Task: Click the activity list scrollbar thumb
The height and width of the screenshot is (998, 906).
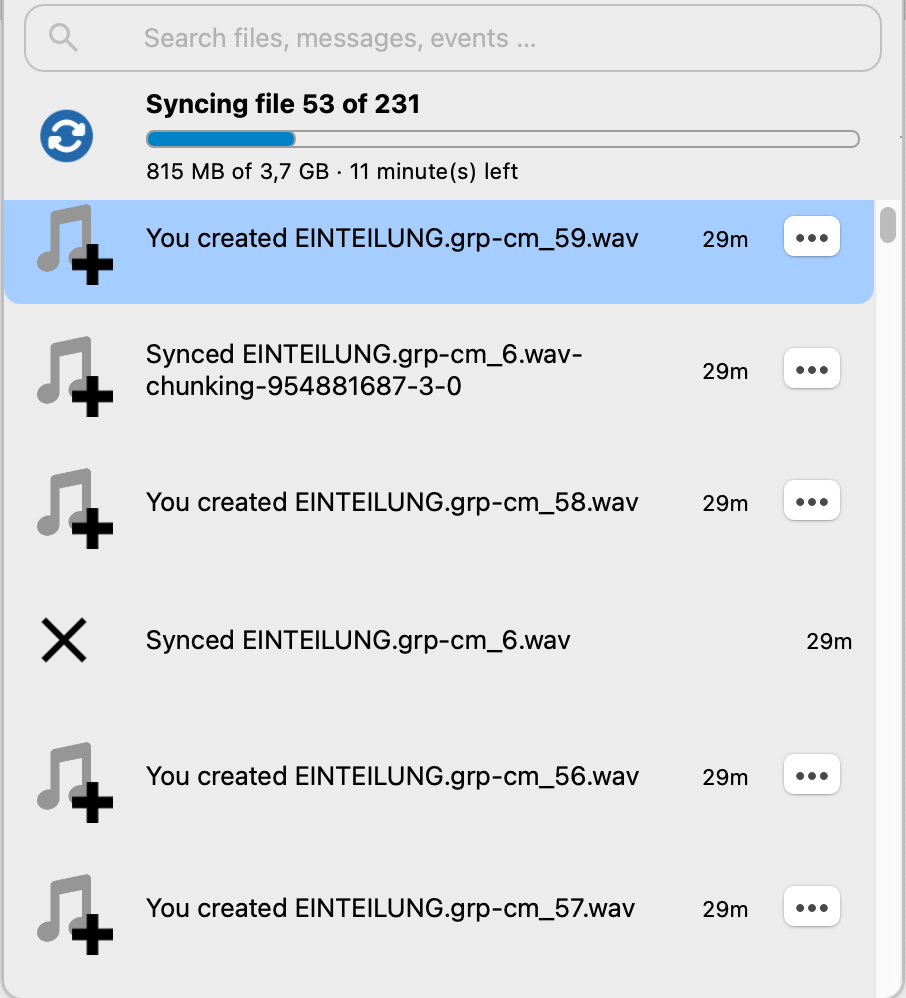Action: (887, 222)
